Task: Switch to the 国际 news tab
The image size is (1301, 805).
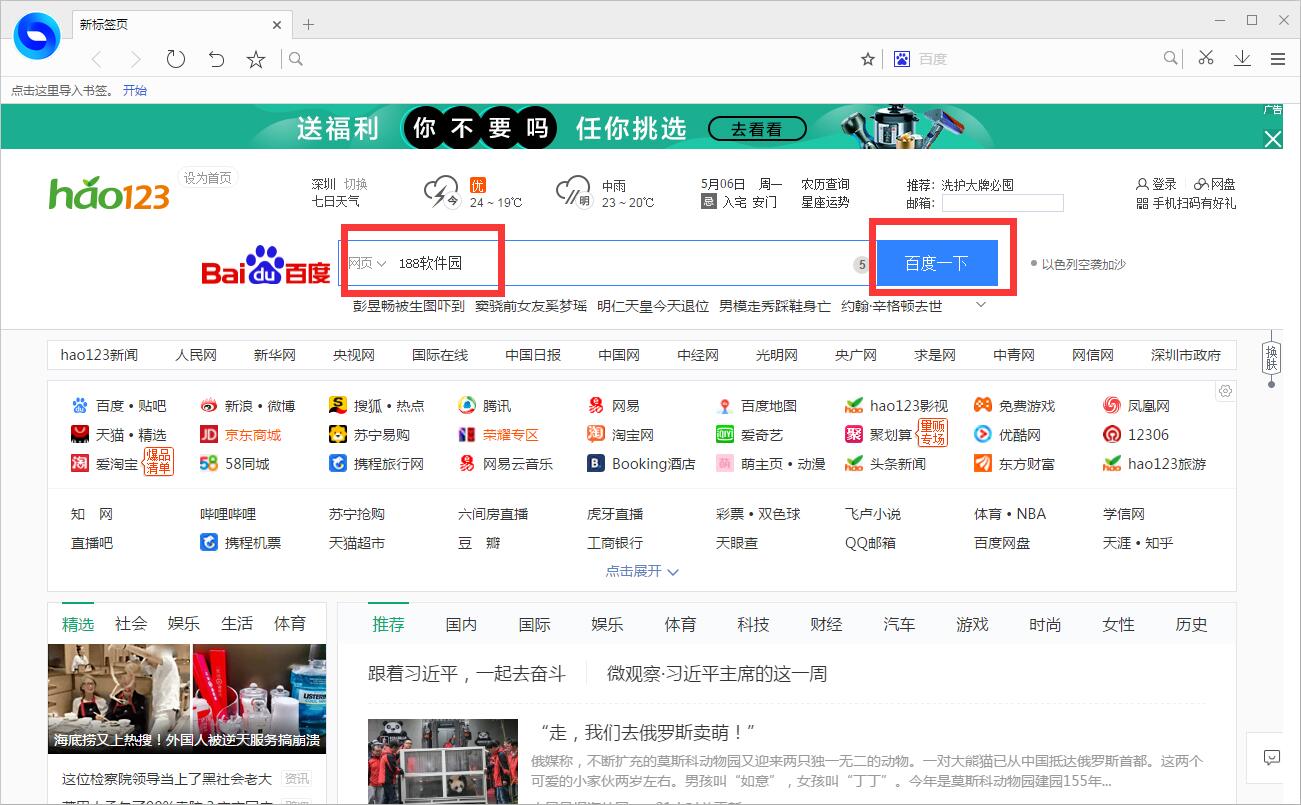Action: coord(534,624)
